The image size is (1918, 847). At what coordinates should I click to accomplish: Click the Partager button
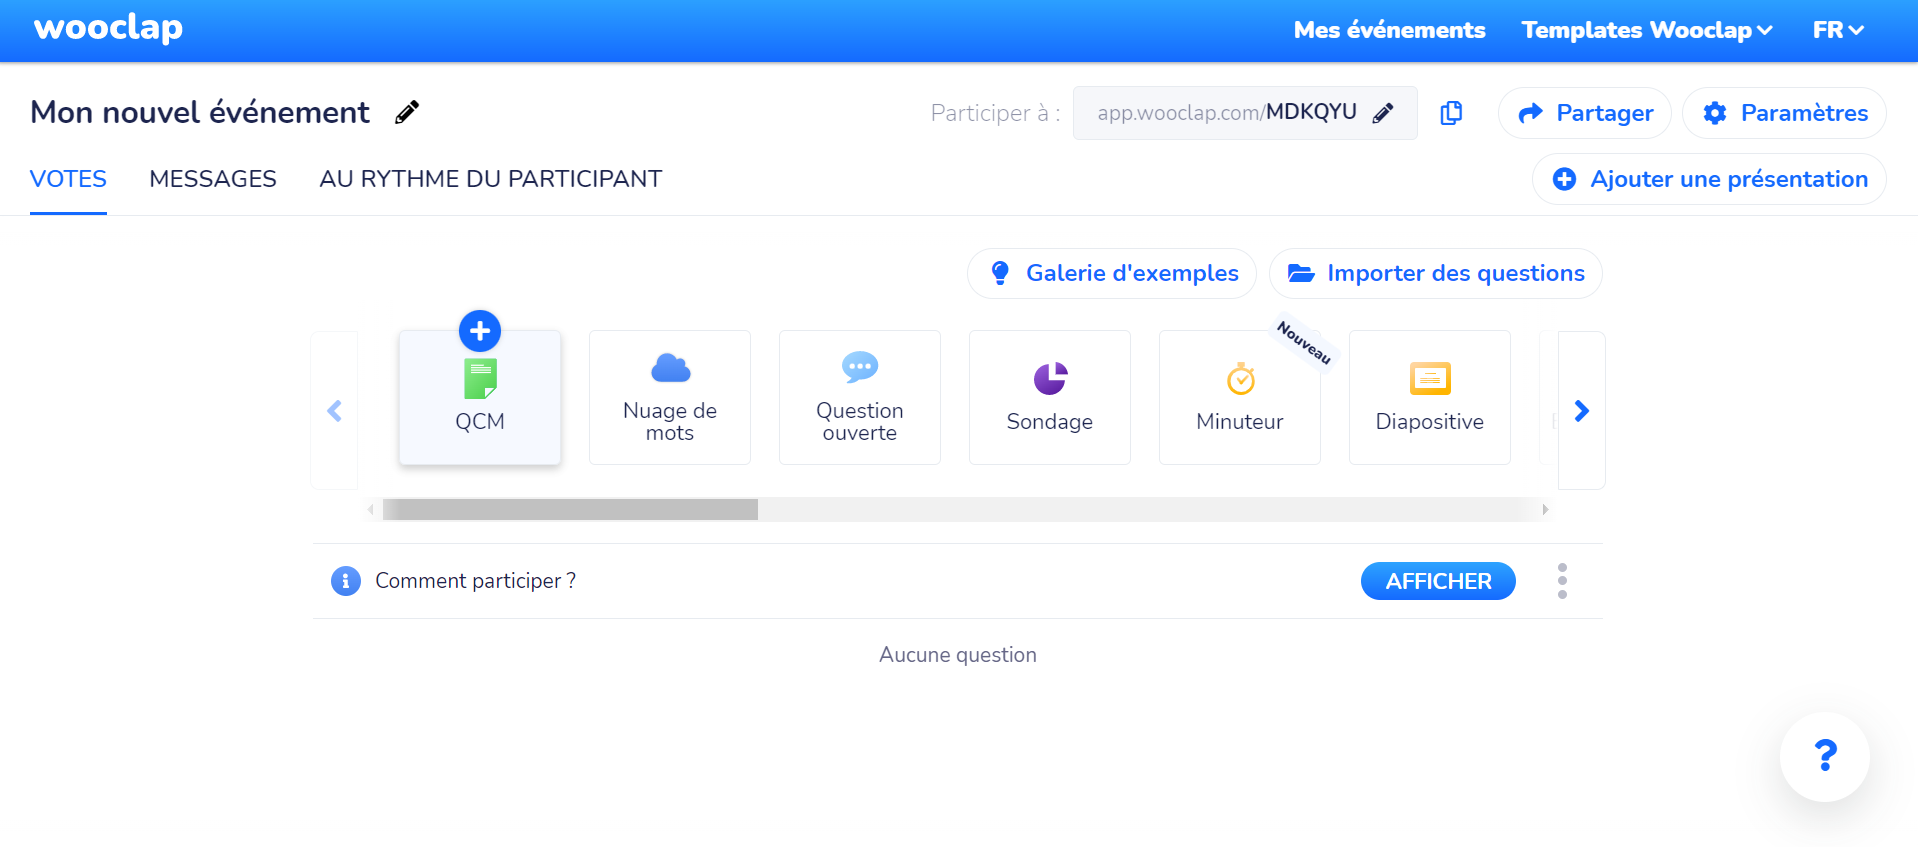click(1584, 113)
